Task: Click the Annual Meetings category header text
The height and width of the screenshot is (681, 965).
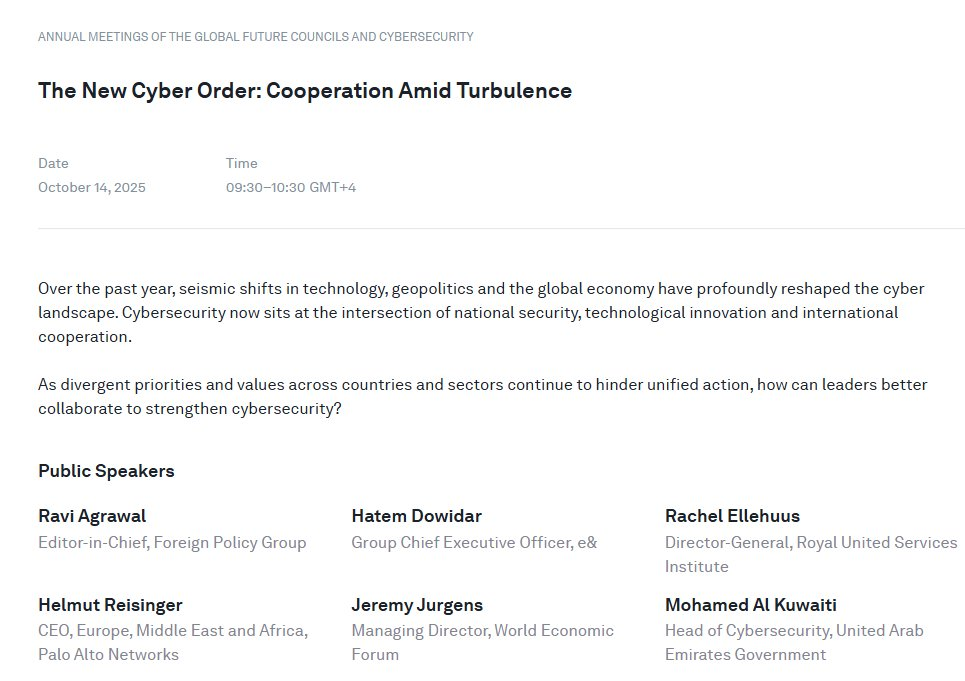Action: 255,37
